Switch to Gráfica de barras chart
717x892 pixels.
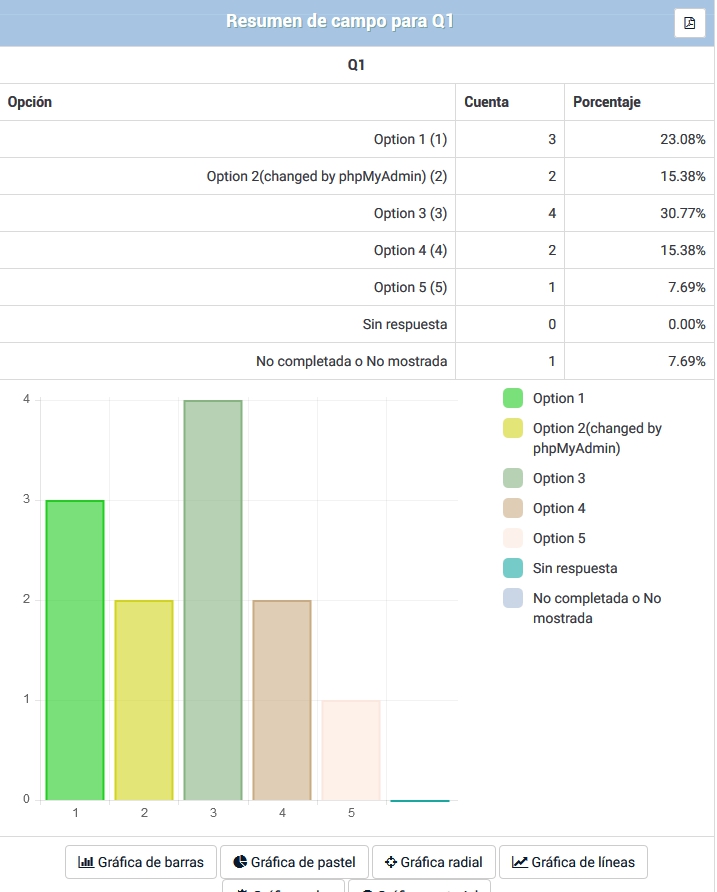pos(141,862)
